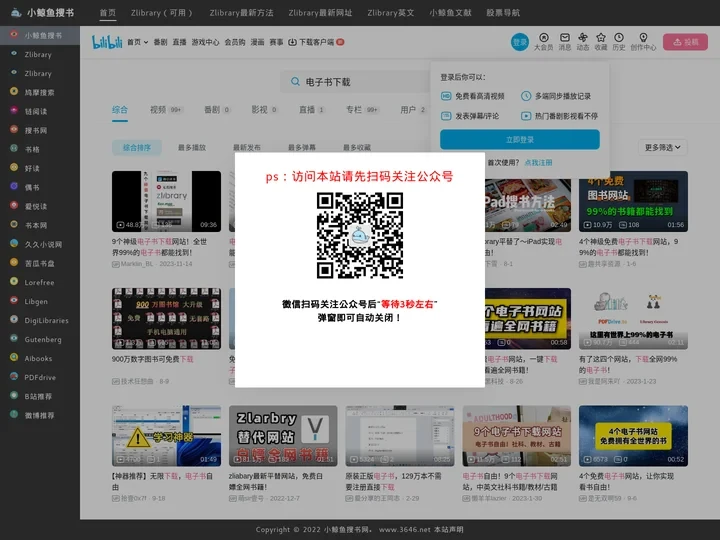Click the icon beside Lorefree in sidebar
The image size is (720, 540).
[14, 281]
